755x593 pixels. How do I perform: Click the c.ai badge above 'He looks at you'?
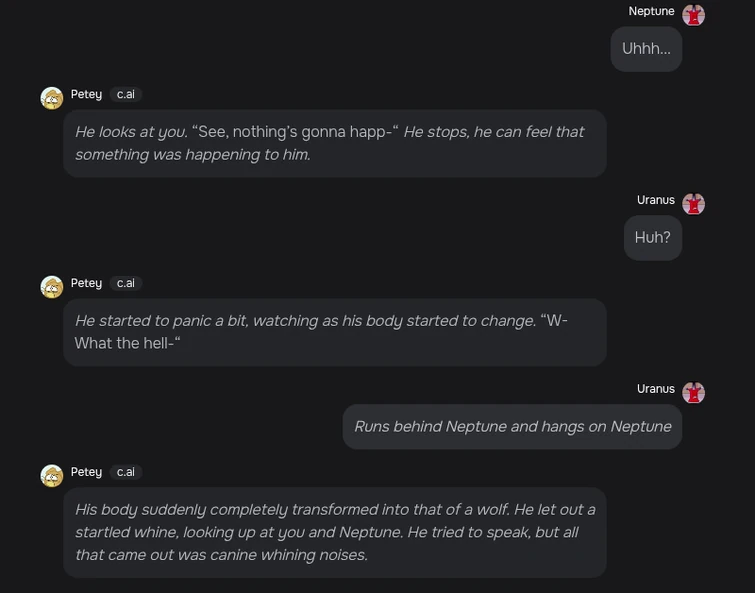pos(126,94)
